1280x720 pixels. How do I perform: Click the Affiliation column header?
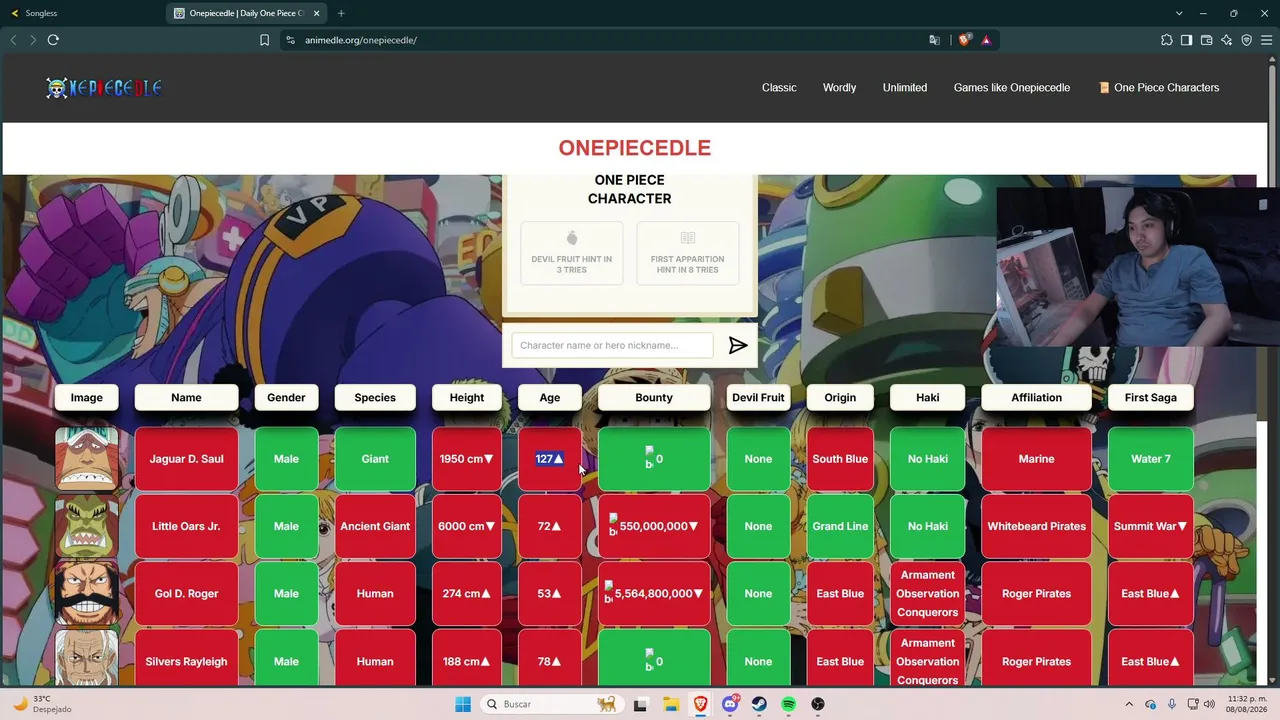pyautogui.click(x=1036, y=397)
